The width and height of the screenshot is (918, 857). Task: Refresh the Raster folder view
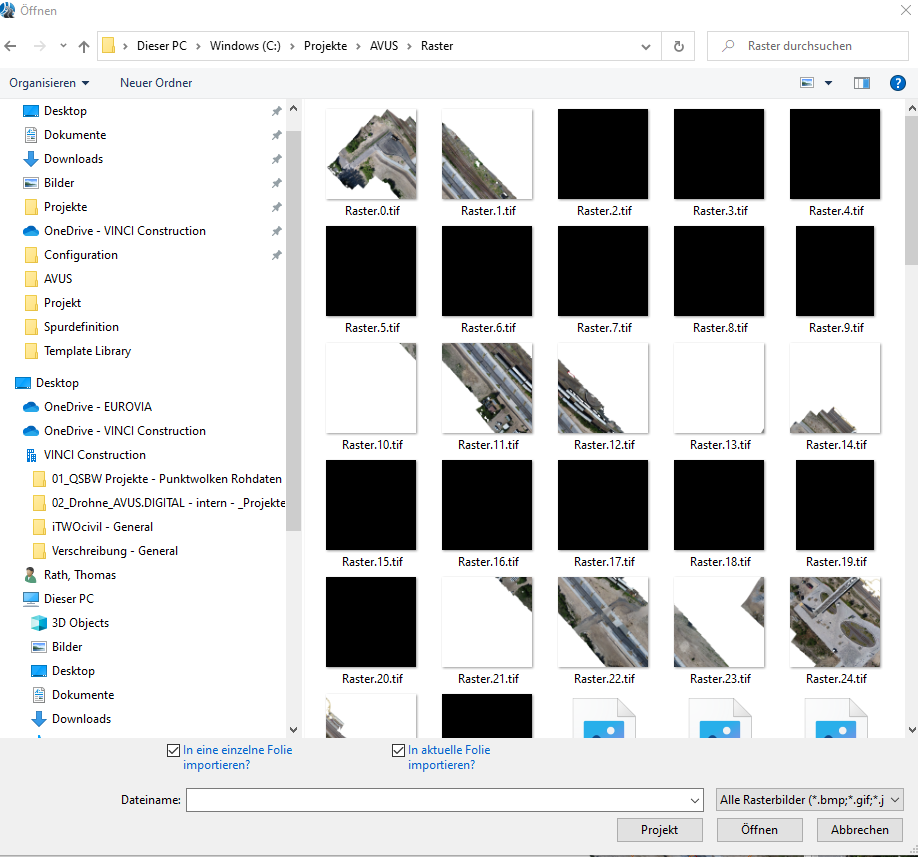679,46
